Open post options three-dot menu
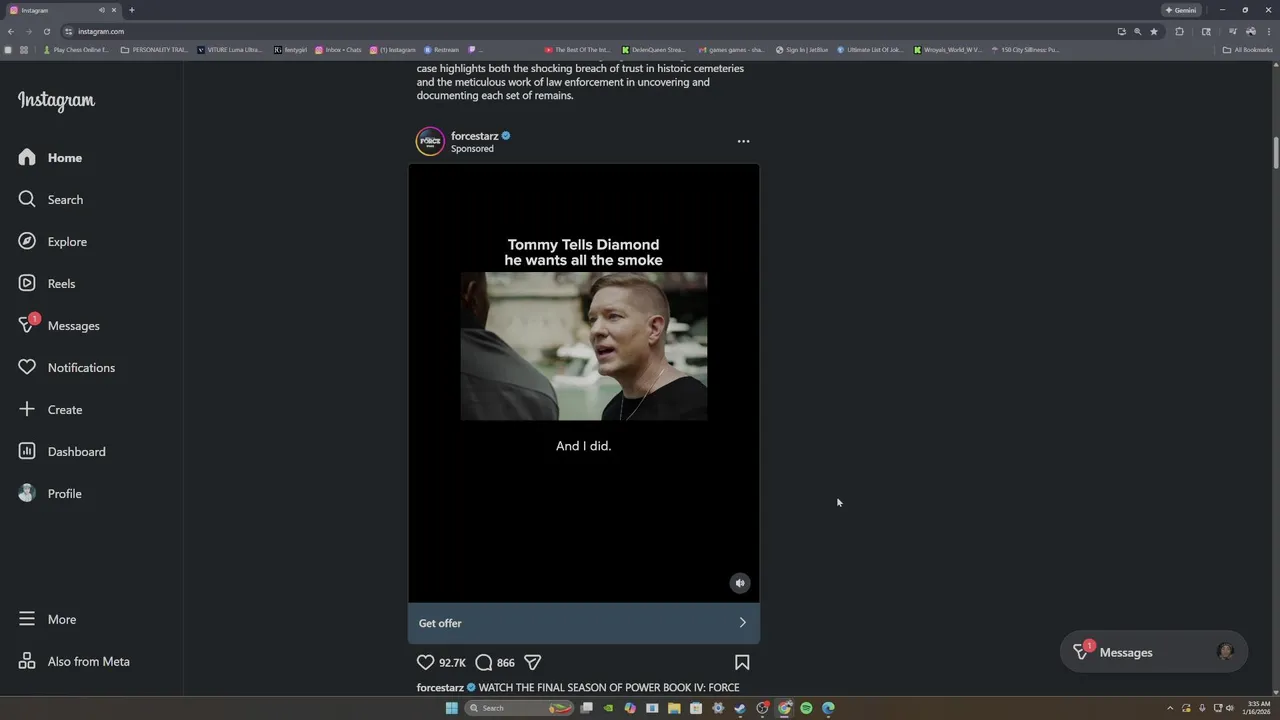This screenshot has height=720, width=1280. point(743,141)
